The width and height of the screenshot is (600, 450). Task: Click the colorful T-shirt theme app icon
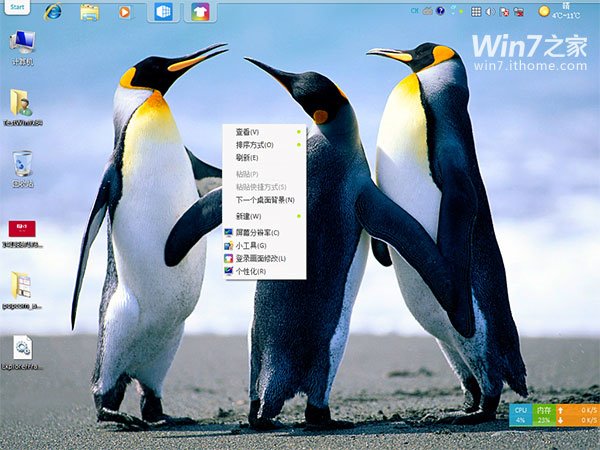(201, 12)
